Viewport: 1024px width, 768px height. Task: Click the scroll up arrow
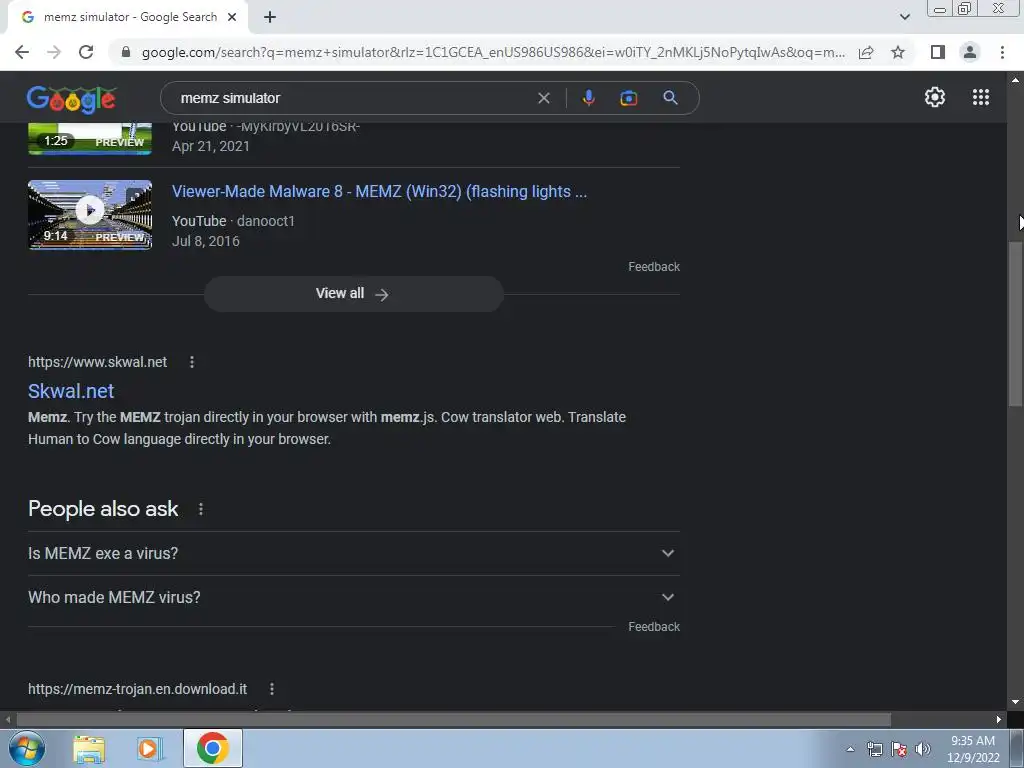(x=1015, y=80)
